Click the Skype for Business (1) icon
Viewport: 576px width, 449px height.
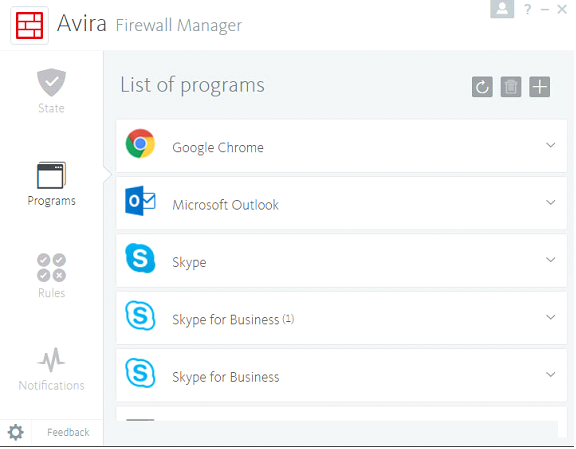(x=140, y=316)
